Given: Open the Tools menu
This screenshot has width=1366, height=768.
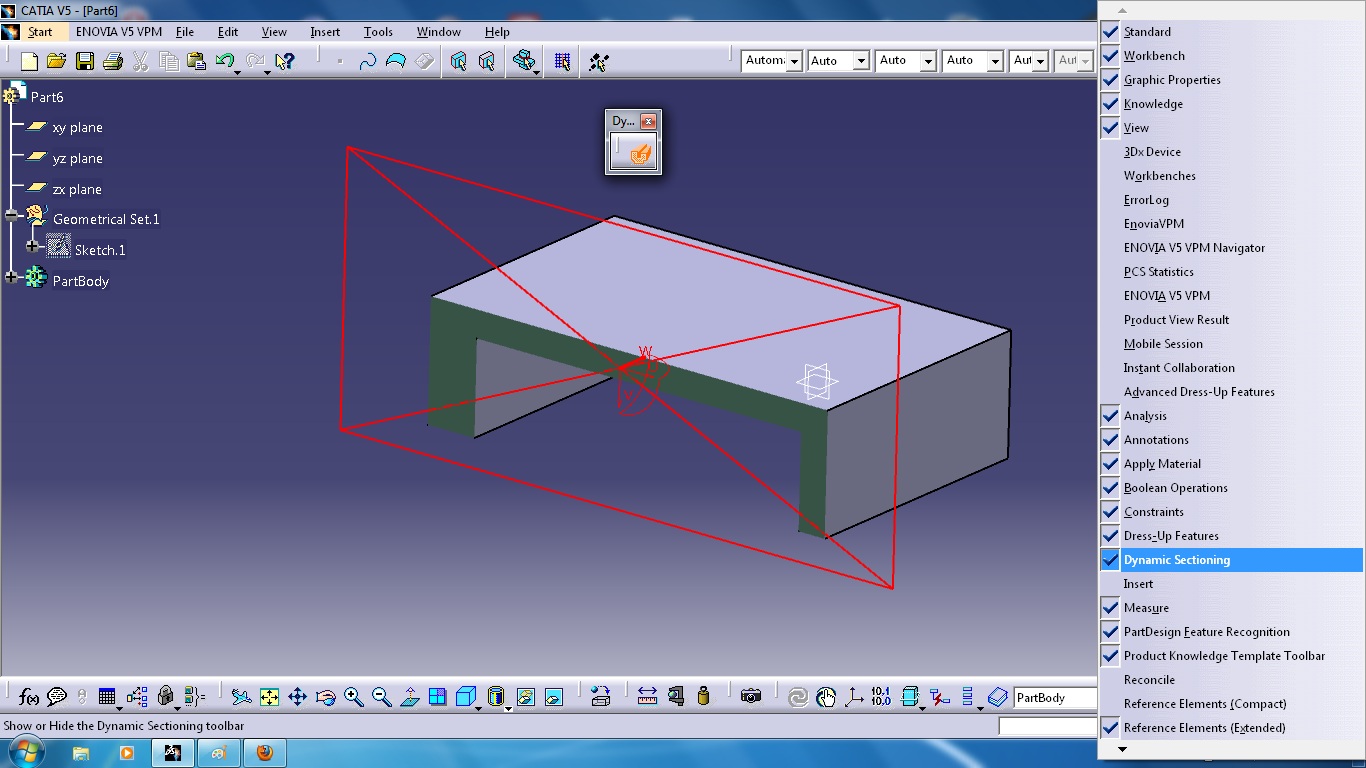Looking at the screenshot, I should 378,32.
